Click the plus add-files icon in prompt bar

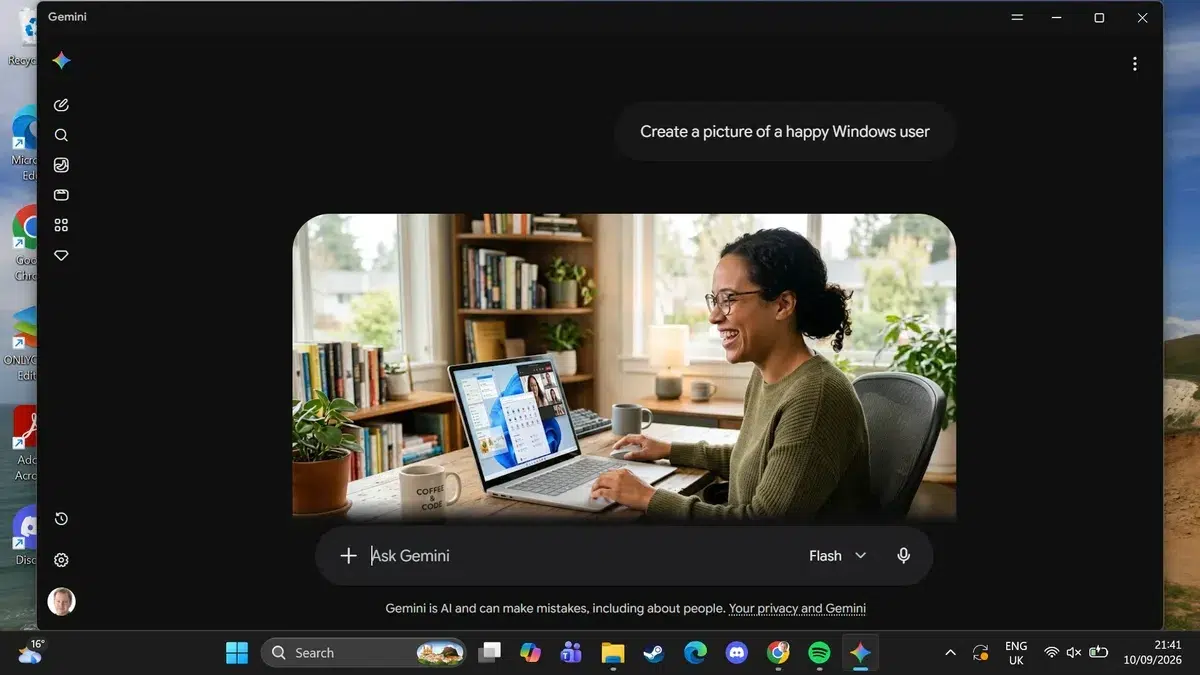(348, 556)
